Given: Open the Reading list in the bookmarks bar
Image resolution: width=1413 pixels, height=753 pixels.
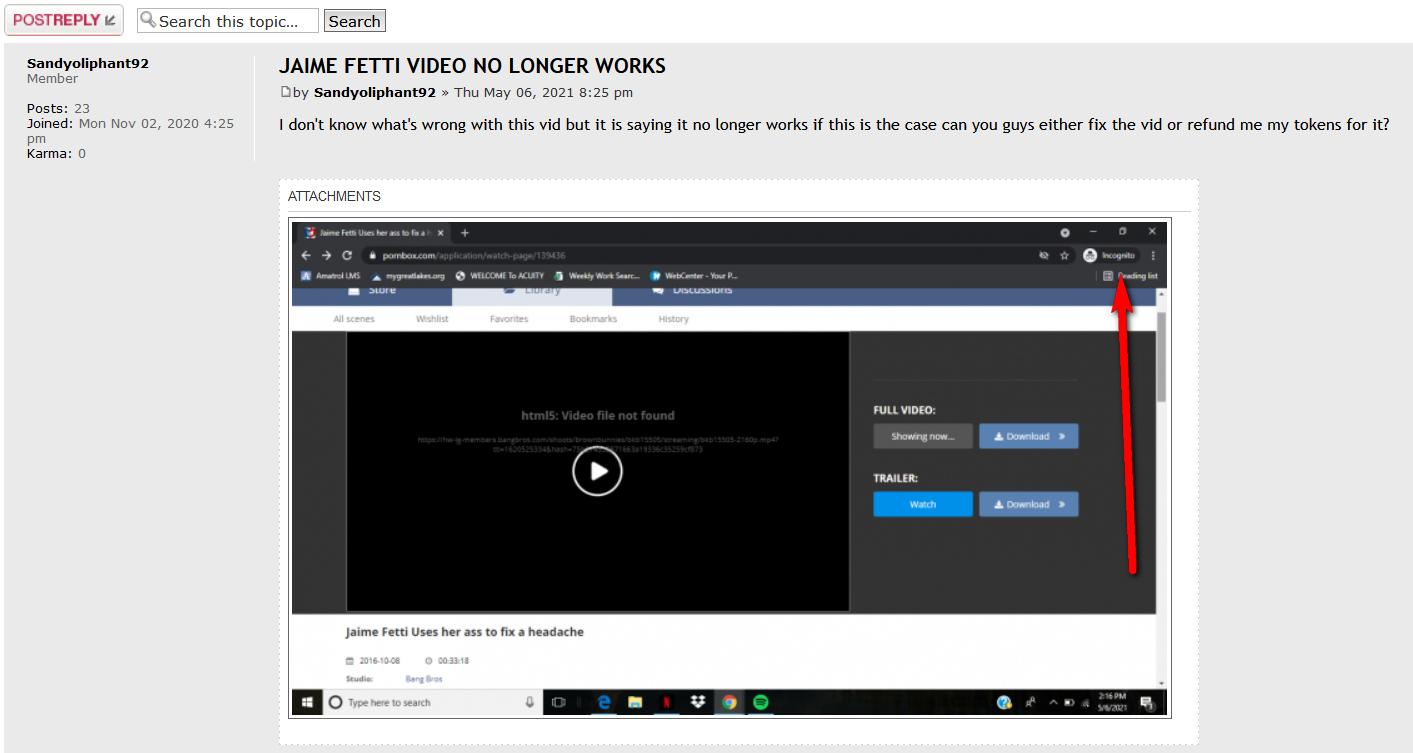Looking at the screenshot, I should [x=1130, y=276].
